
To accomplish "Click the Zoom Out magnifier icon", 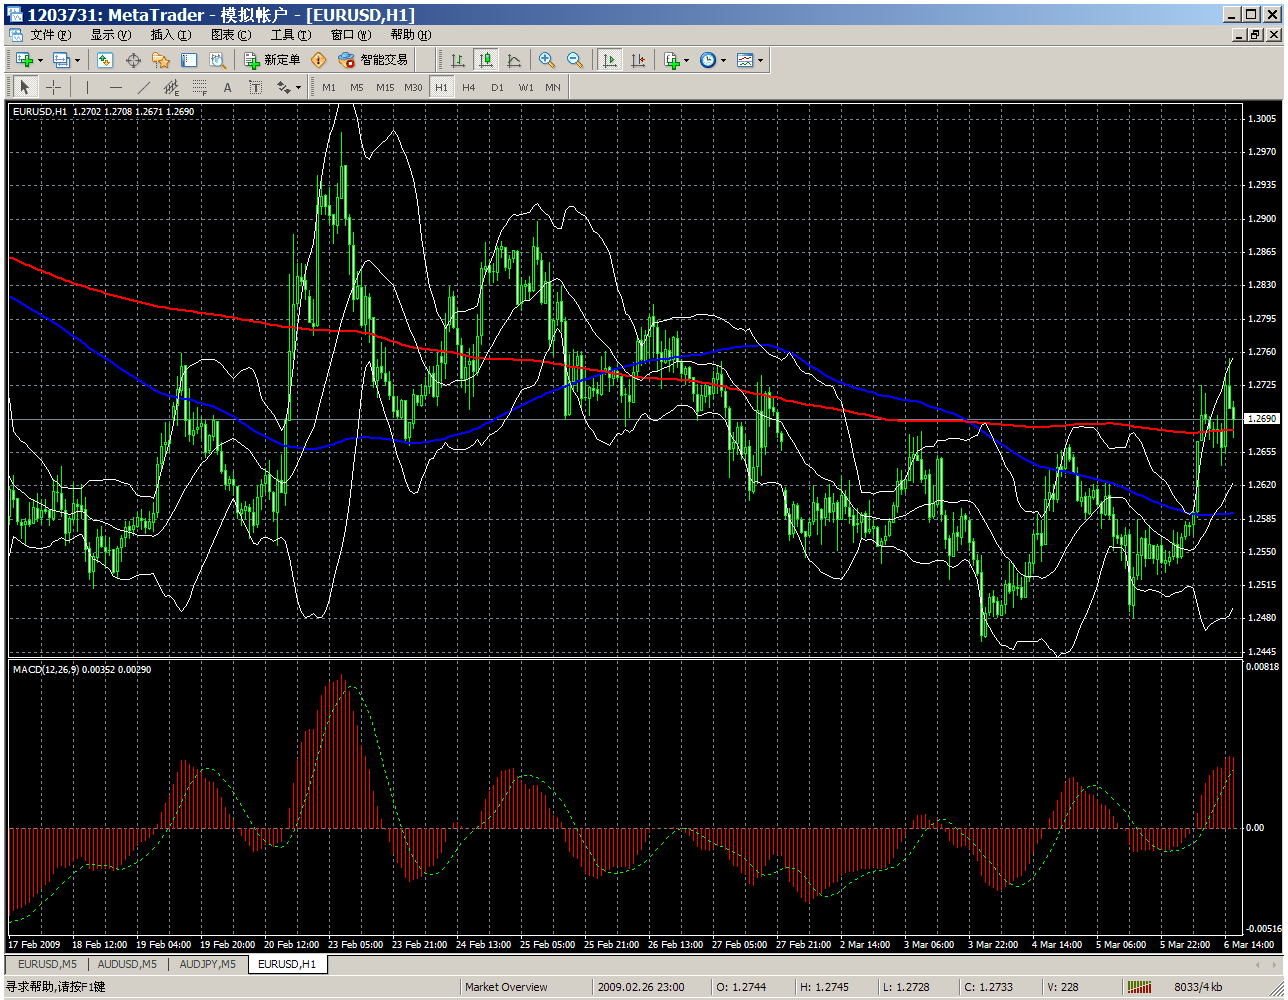I will [575, 60].
